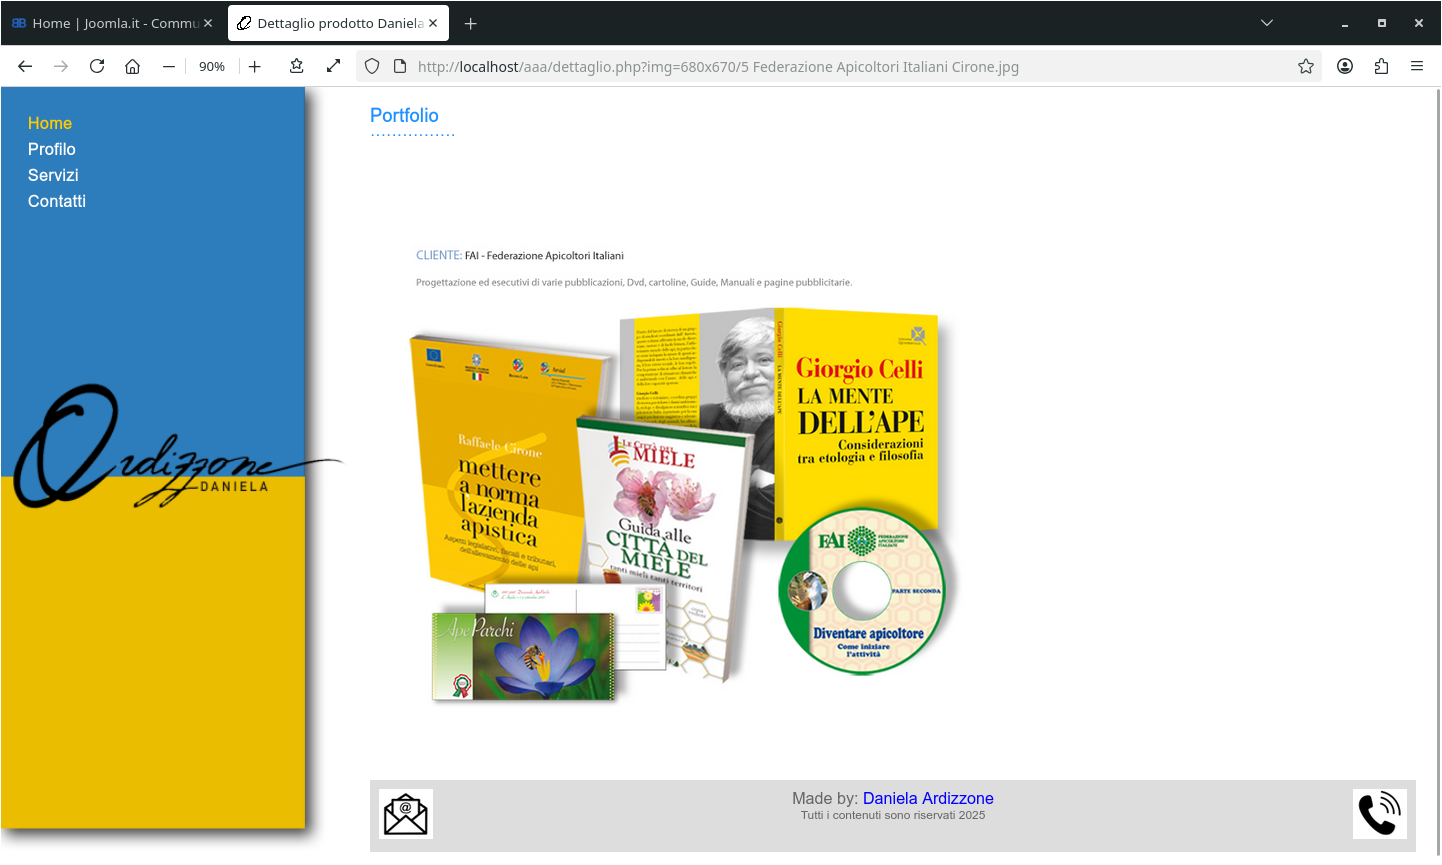Click the envelope email icon in footer
The height and width of the screenshot is (865, 1442).
[x=405, y=814]
